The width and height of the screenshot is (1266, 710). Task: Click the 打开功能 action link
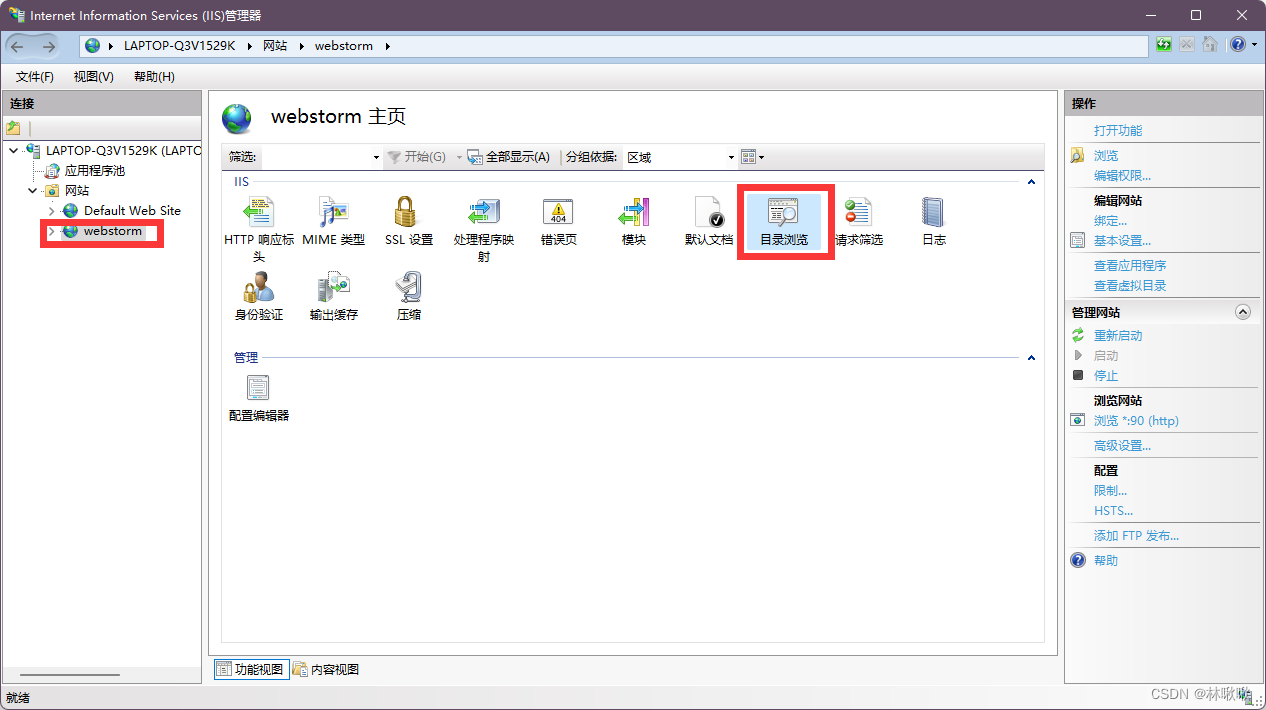(1118, 131)
